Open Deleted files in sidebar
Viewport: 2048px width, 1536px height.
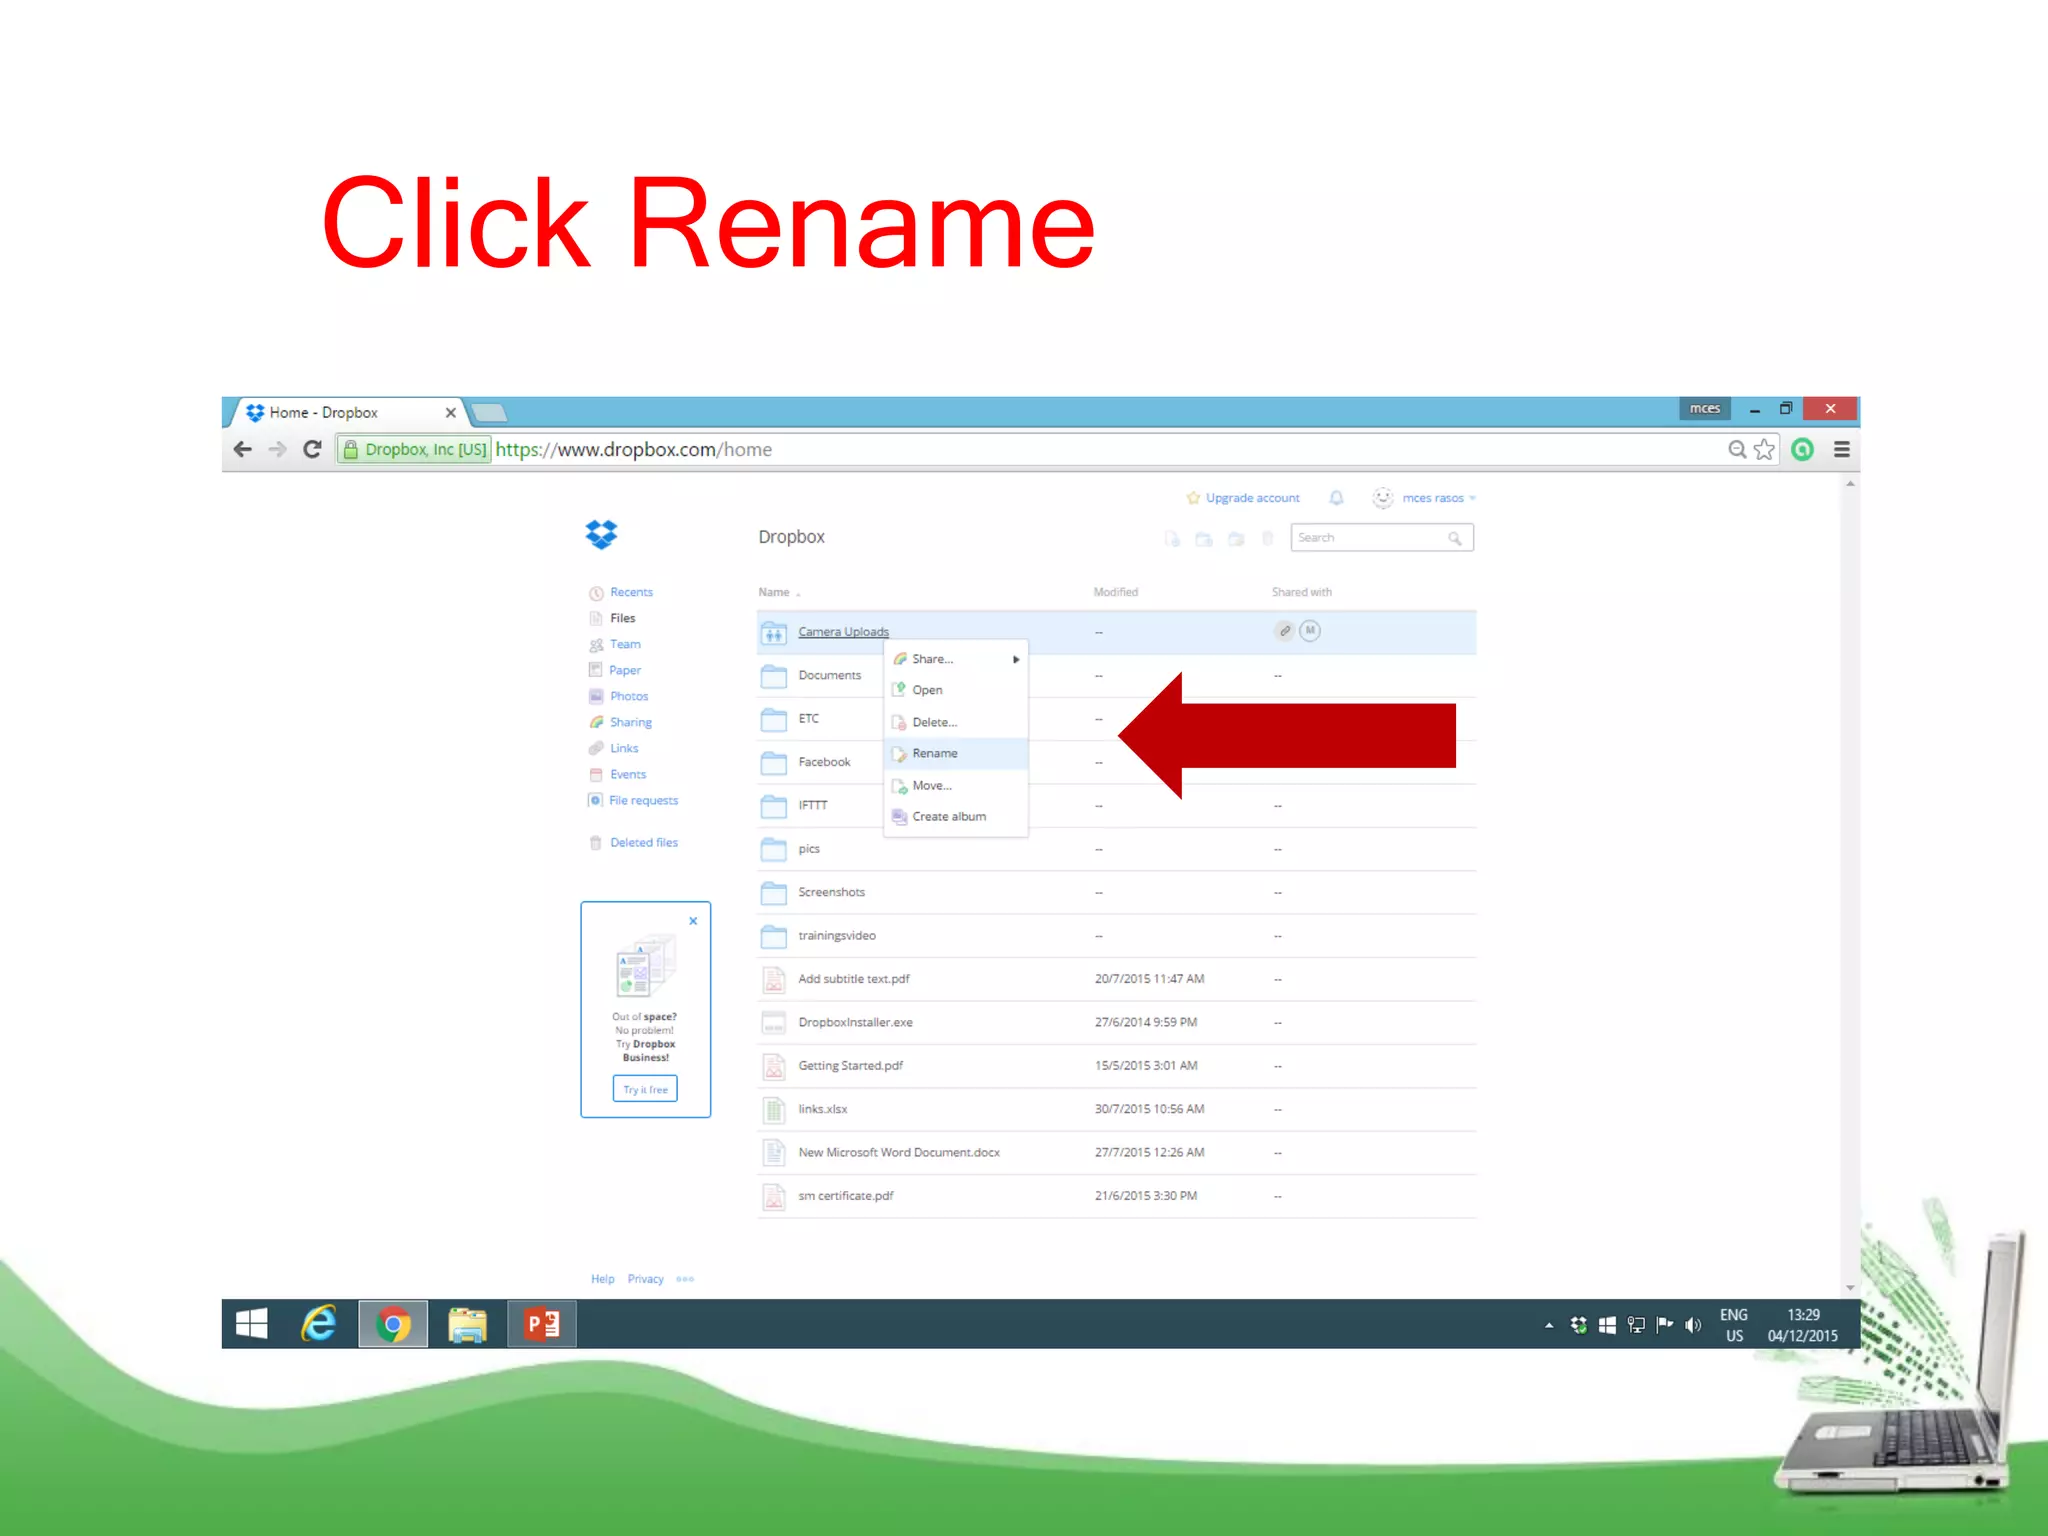[644, 843]
